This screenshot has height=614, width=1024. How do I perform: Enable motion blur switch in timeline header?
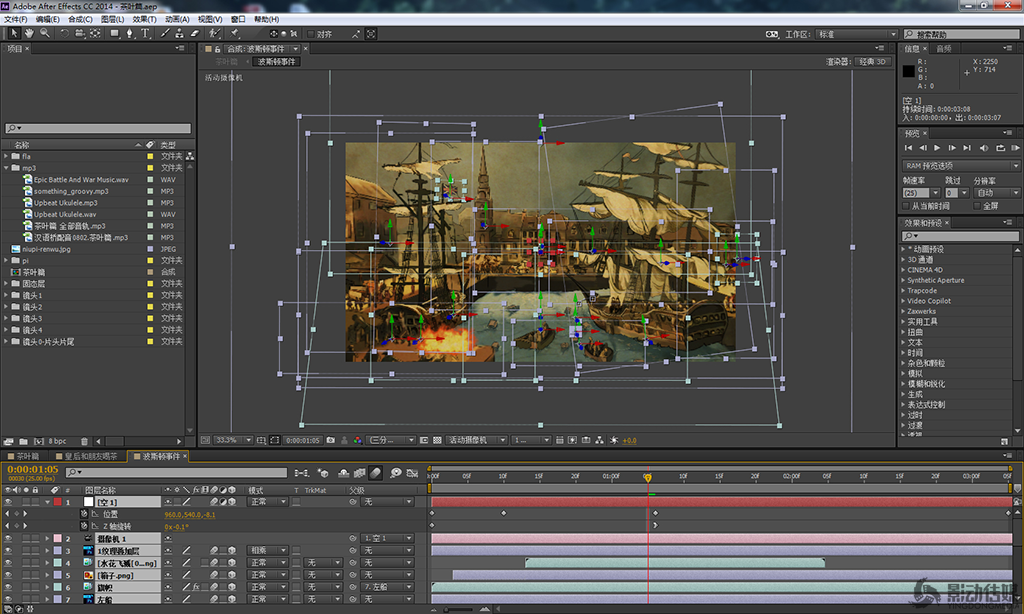[376, 472]
